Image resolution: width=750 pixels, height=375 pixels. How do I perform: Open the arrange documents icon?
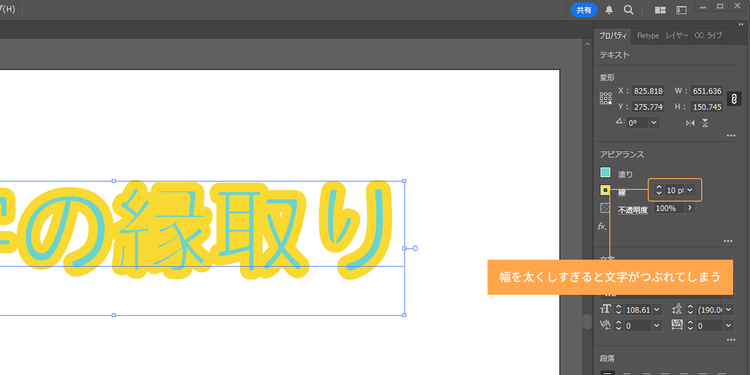tap(660, 10)
